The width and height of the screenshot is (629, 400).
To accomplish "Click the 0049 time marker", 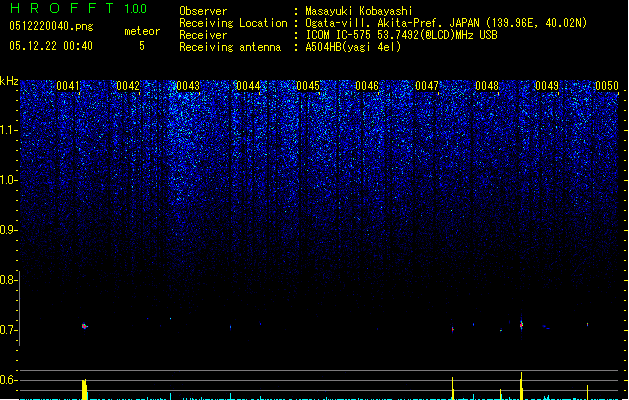I will click(x=547, y=86).
